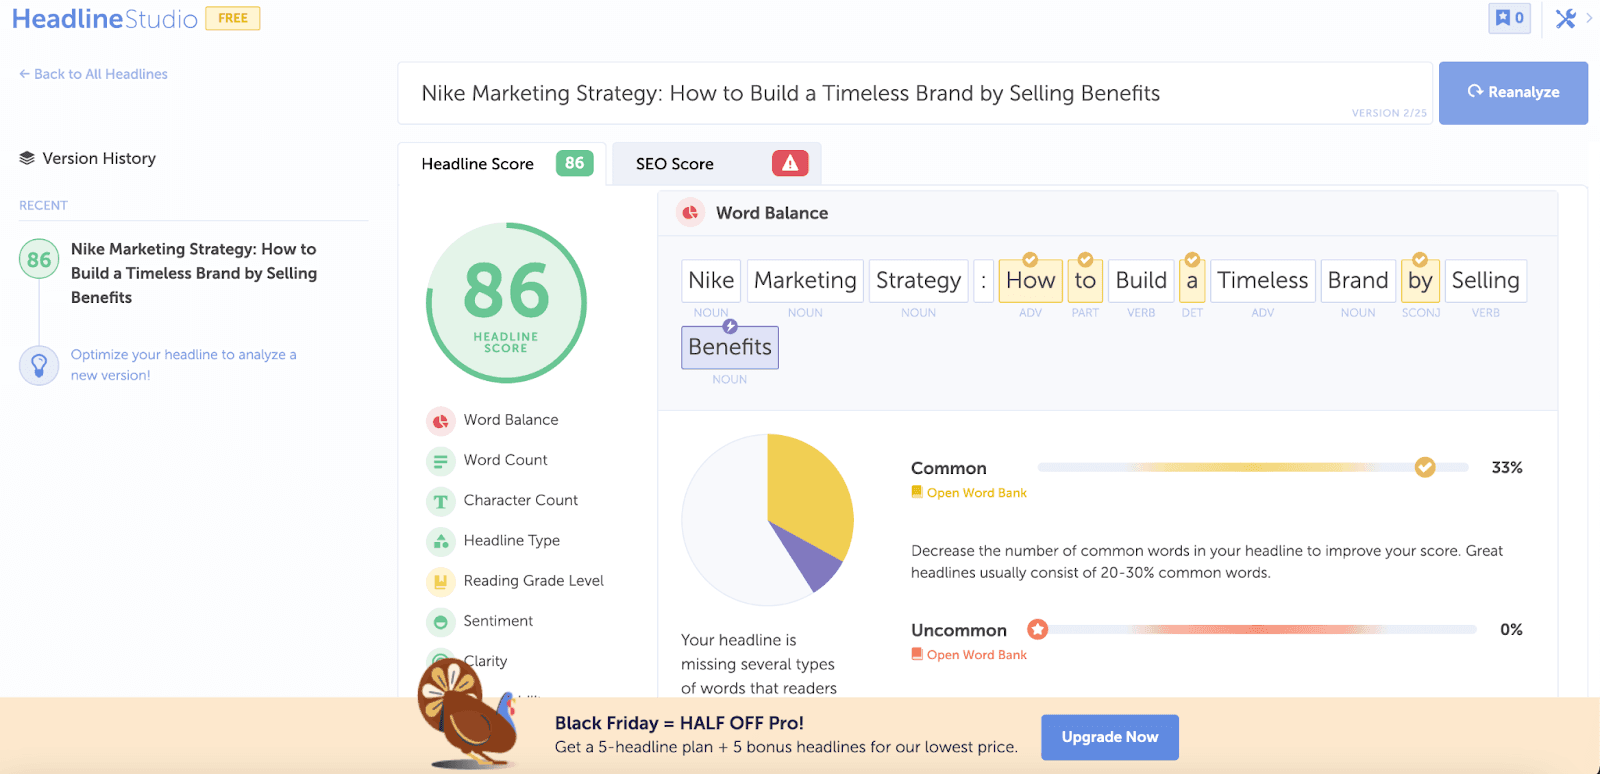Click the Headline Type shapes icon
This screenshot has width=1600, height=774.
pos(440,541)
